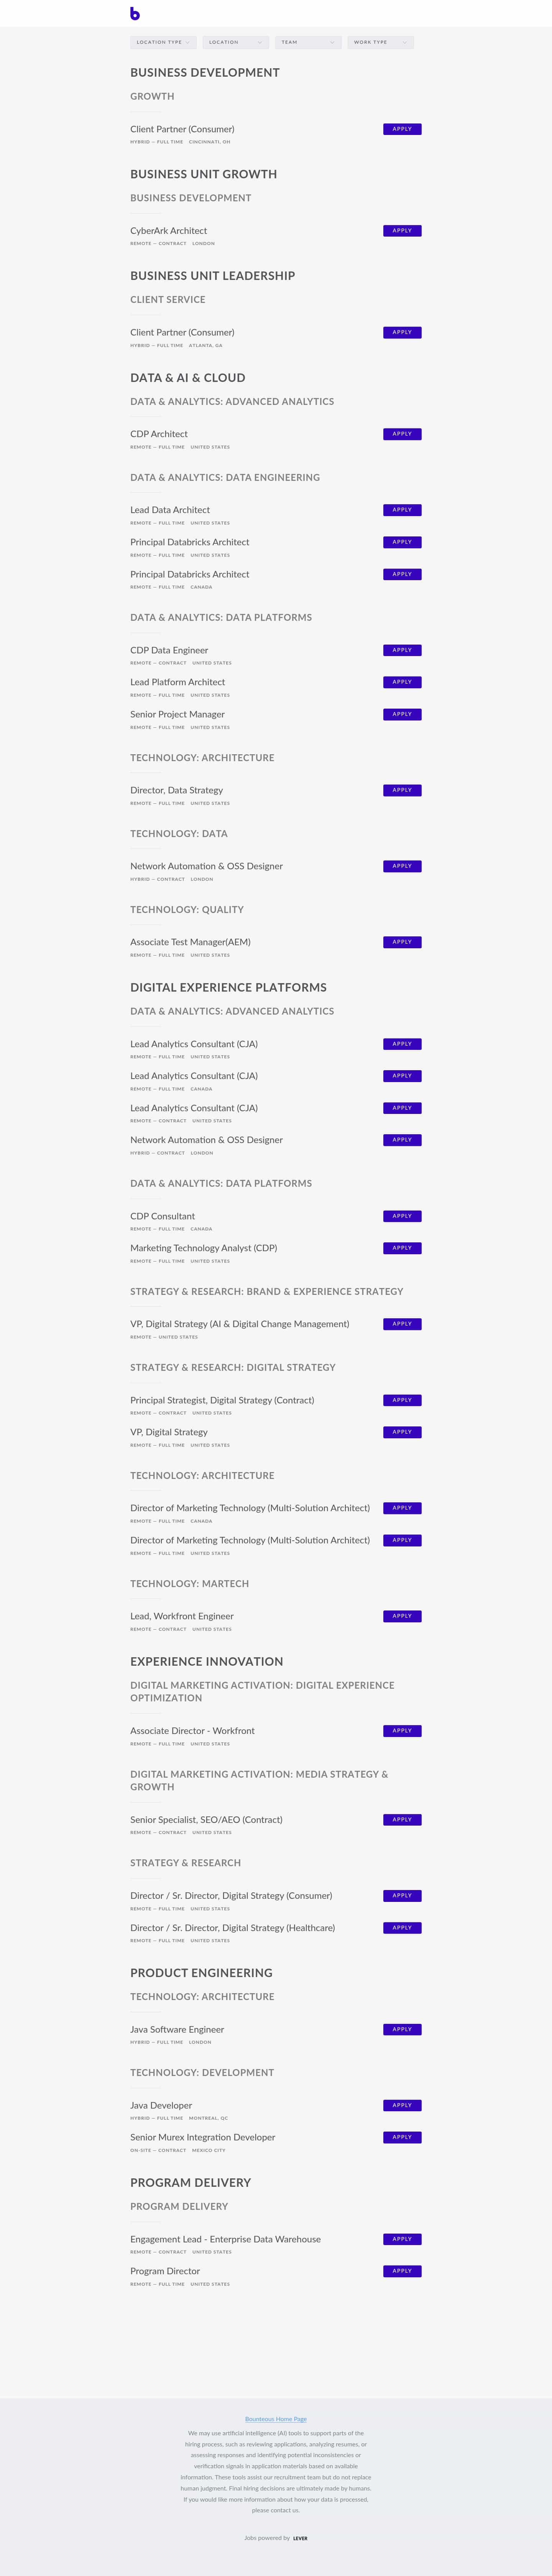Click the Bounteous logo icon

pos(135,13)
